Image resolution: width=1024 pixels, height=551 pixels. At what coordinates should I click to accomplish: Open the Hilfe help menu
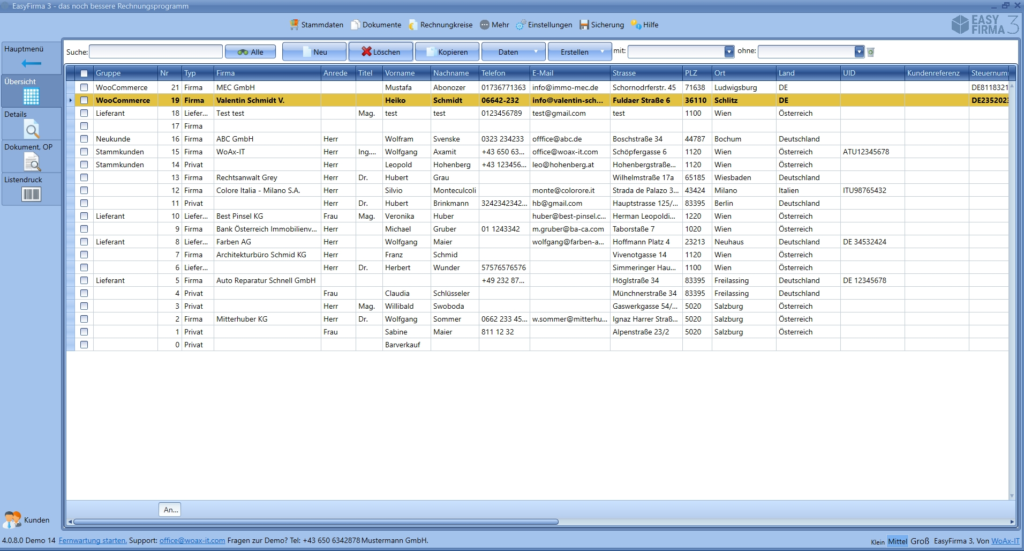tap(644, 24)
